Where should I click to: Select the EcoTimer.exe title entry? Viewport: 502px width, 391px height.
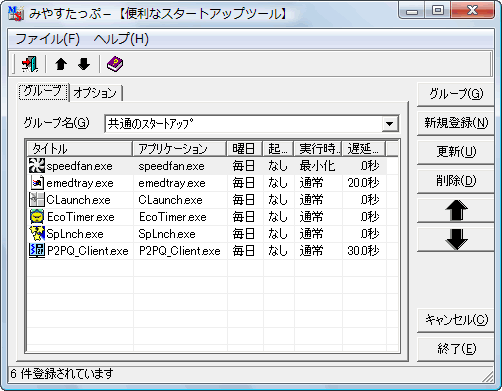coord(81,217)
